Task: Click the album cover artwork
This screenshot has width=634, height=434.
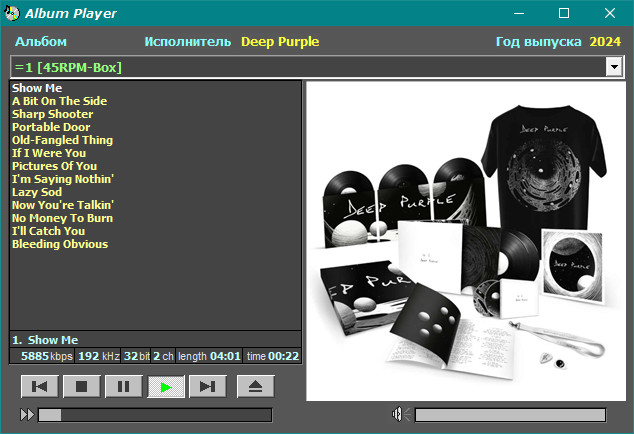Action: (x=466, y=241)
